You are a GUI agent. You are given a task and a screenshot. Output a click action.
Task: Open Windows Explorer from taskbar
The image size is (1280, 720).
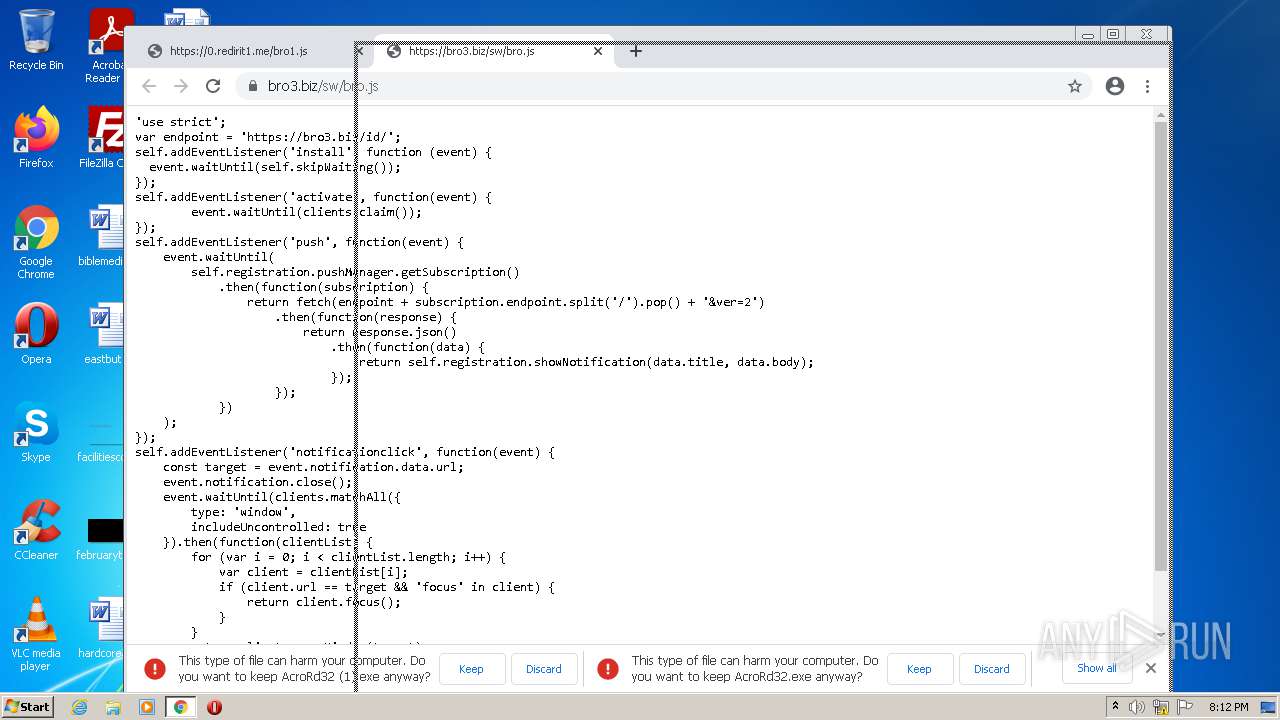[x=113, y=707]
